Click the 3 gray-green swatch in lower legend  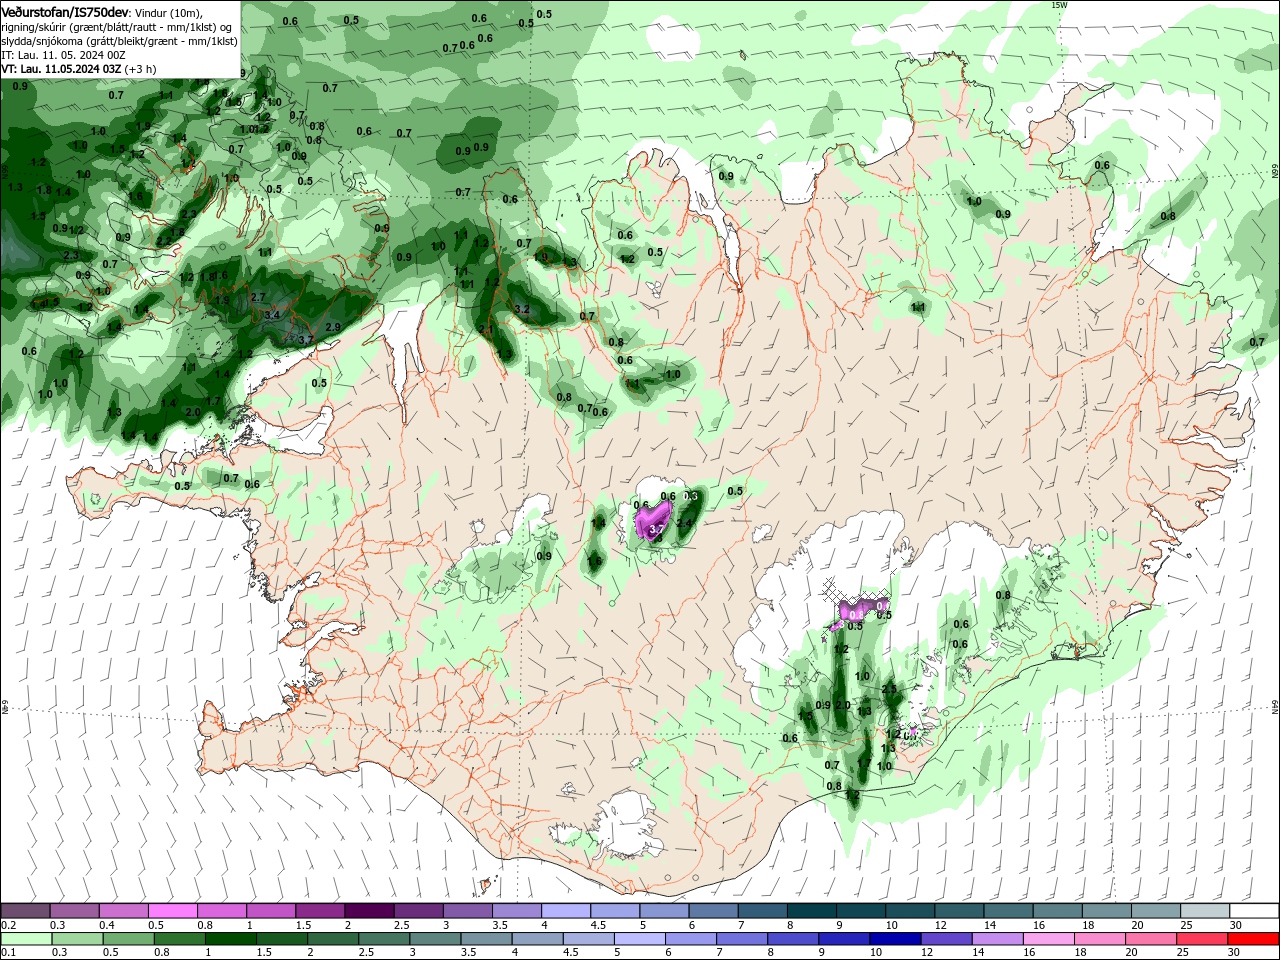click(x=435, y=939)
